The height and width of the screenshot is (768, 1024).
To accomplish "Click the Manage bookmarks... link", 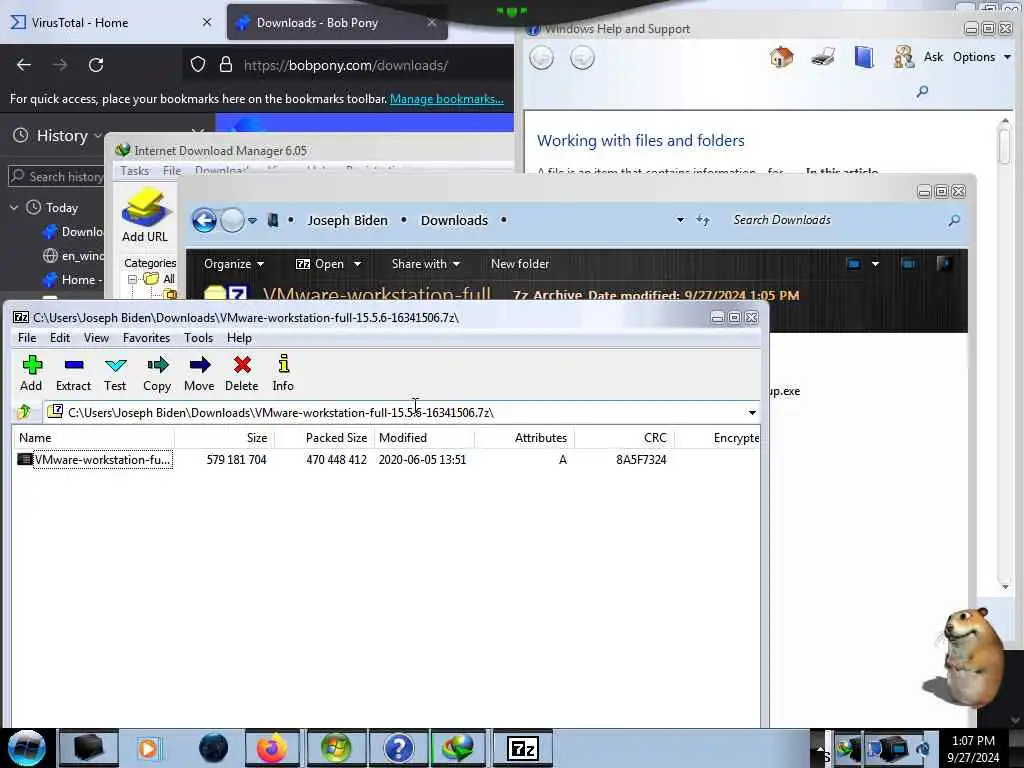I will click(x=447, y=99).
